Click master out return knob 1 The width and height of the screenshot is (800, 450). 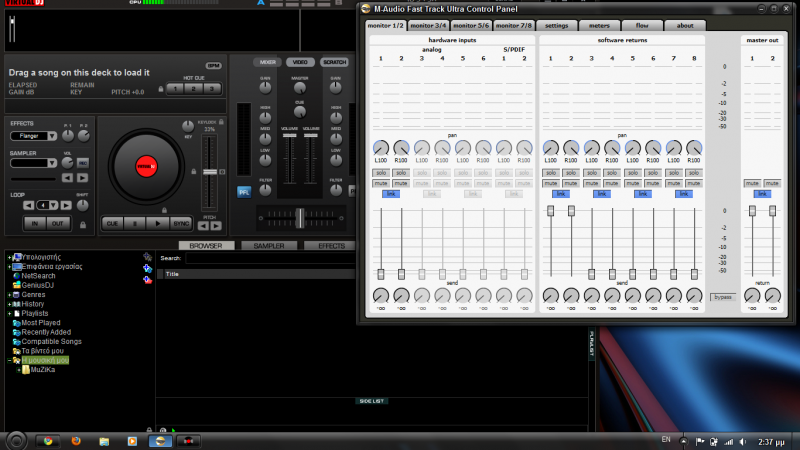click(x=752, y=295)
